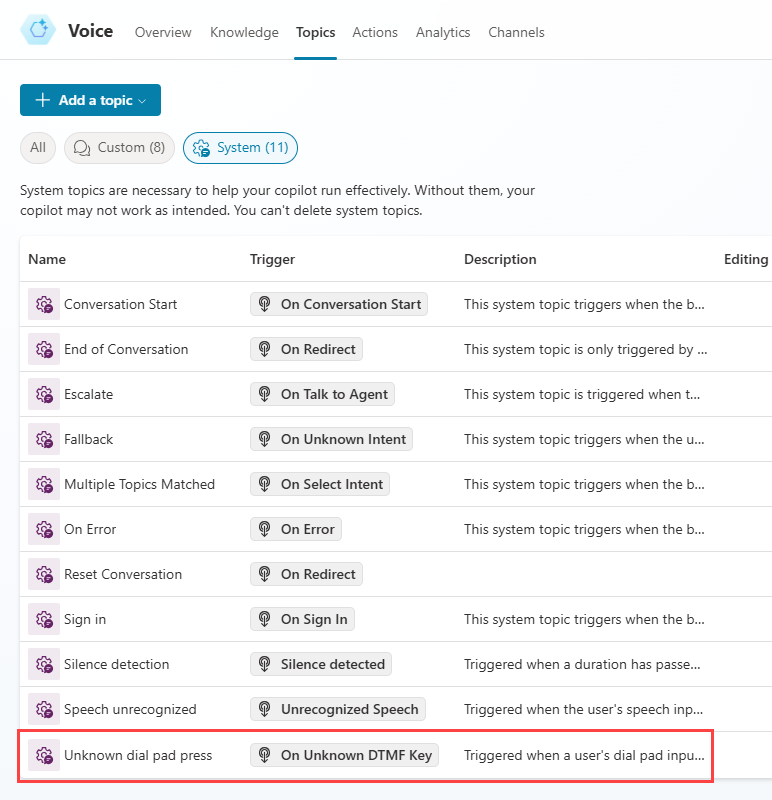
Task: Open the Conversation Start topic name
Action: pyautogui.click(x=120, y=304)
